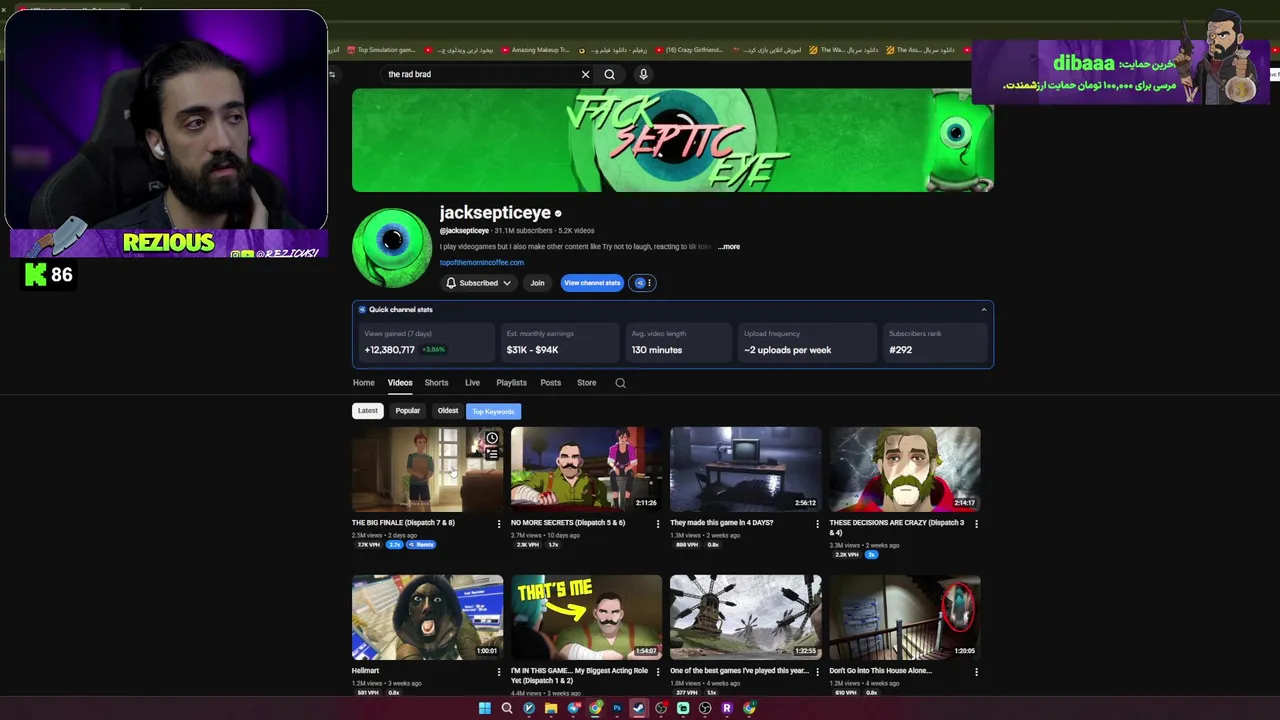Click the Subscribers rank #292 stat
The height and width of the screenshot is (720, 1280).
pyautogui.click(x=935, y=342)
